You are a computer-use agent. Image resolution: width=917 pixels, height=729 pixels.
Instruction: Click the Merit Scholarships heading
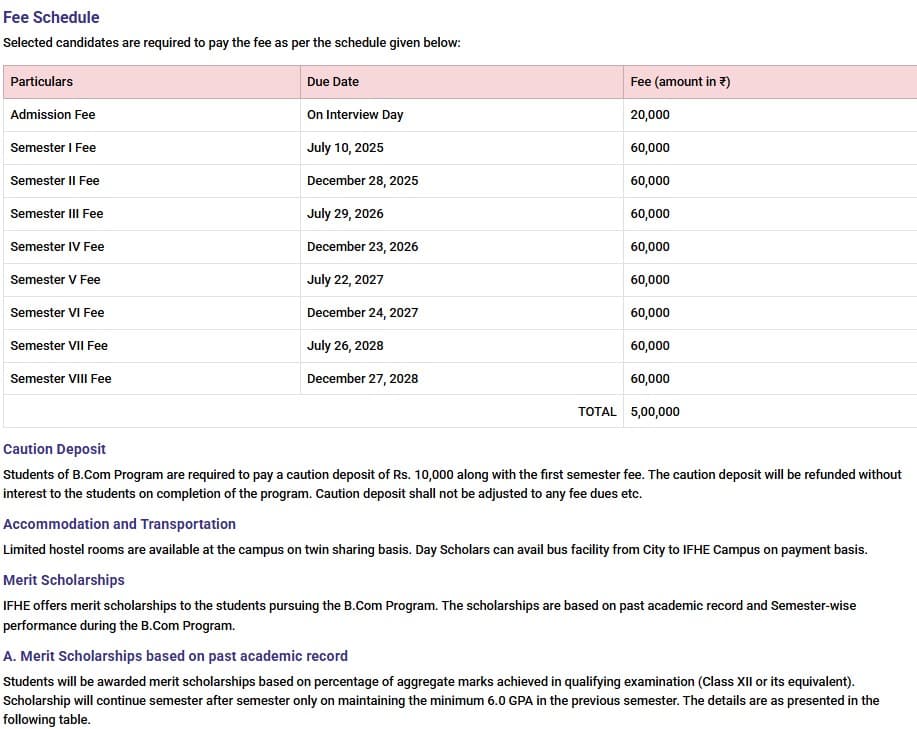(64, 580)
